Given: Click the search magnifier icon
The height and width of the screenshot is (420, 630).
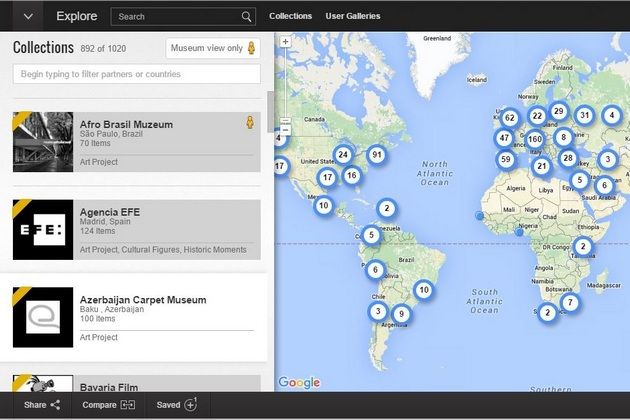Looking at the screenshot, I should (x=246, y=16).
